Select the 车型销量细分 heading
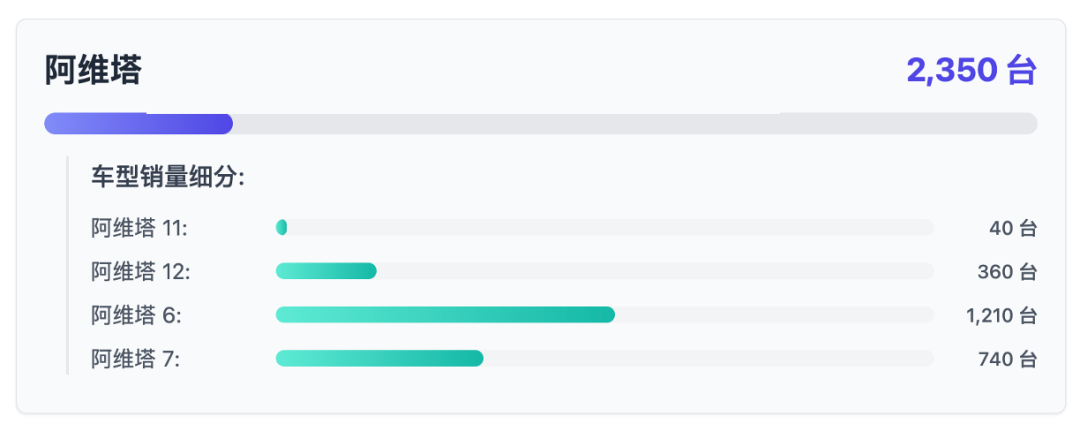The width and height of the screenshot is (1080, 424). [169, 178]
